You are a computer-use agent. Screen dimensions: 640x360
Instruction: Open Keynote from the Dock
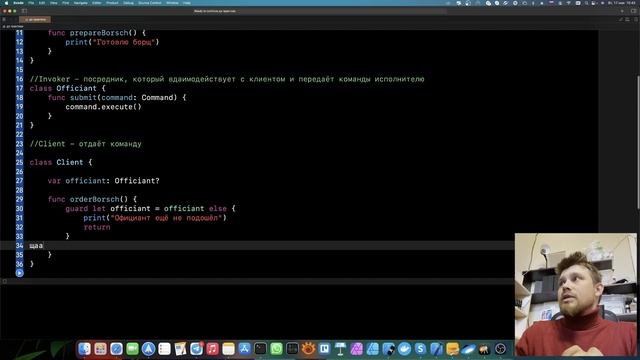tap(340, 349)
